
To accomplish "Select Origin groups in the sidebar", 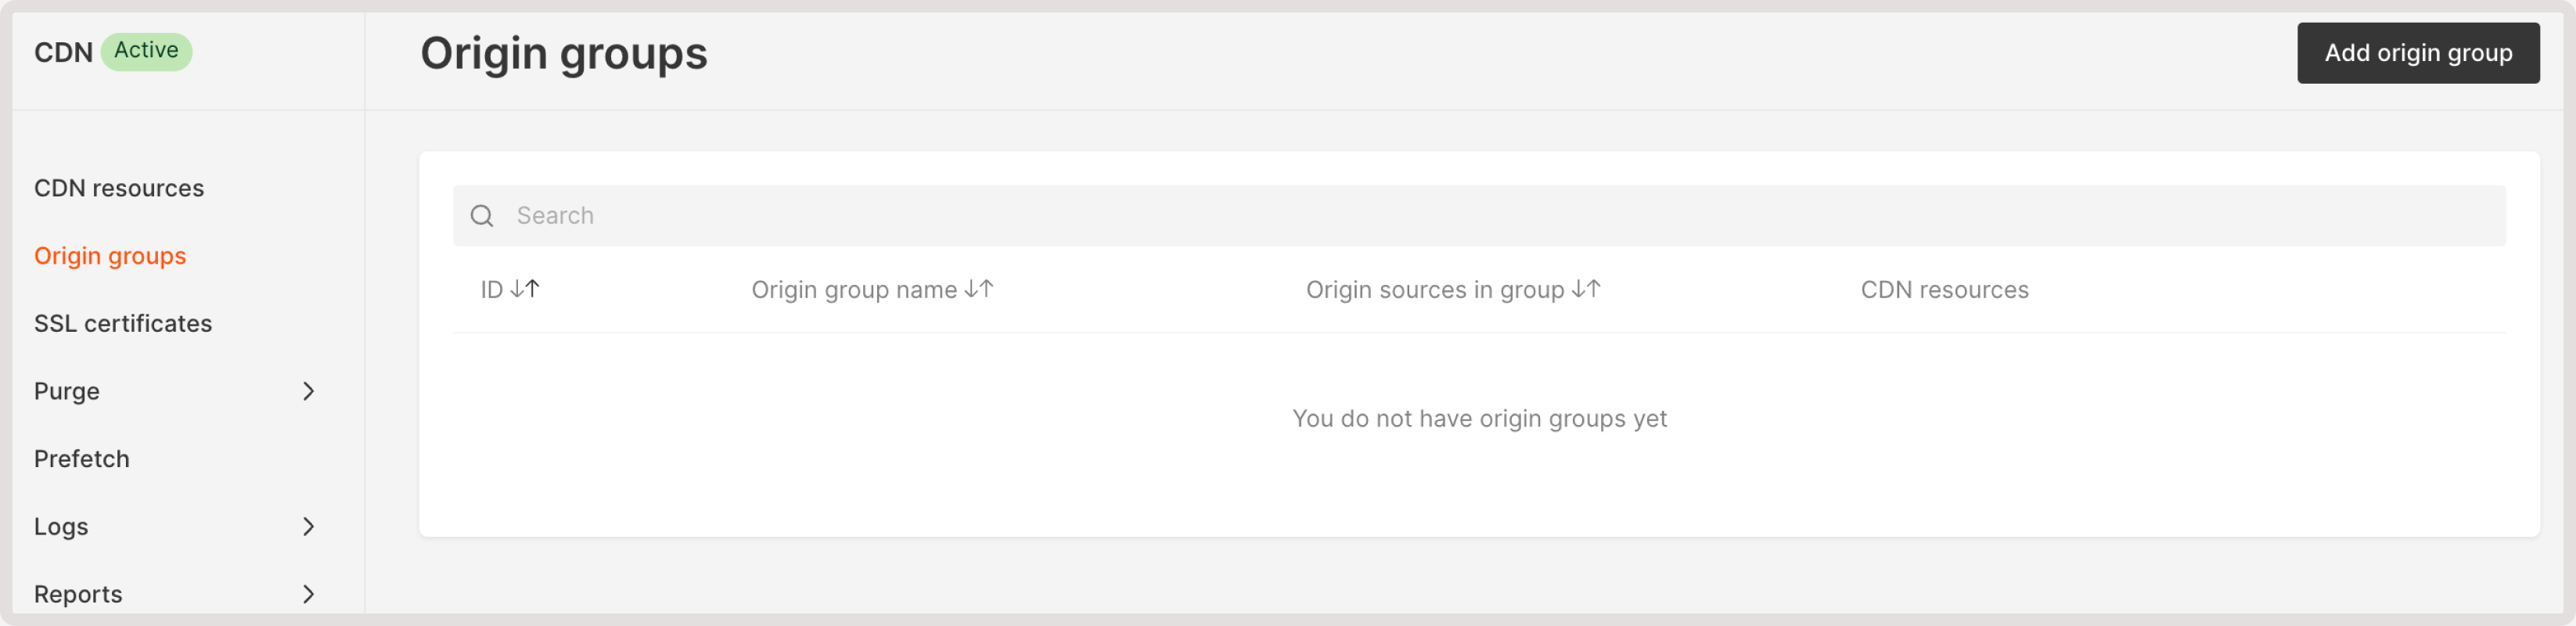I will click(x=110, y=255).
